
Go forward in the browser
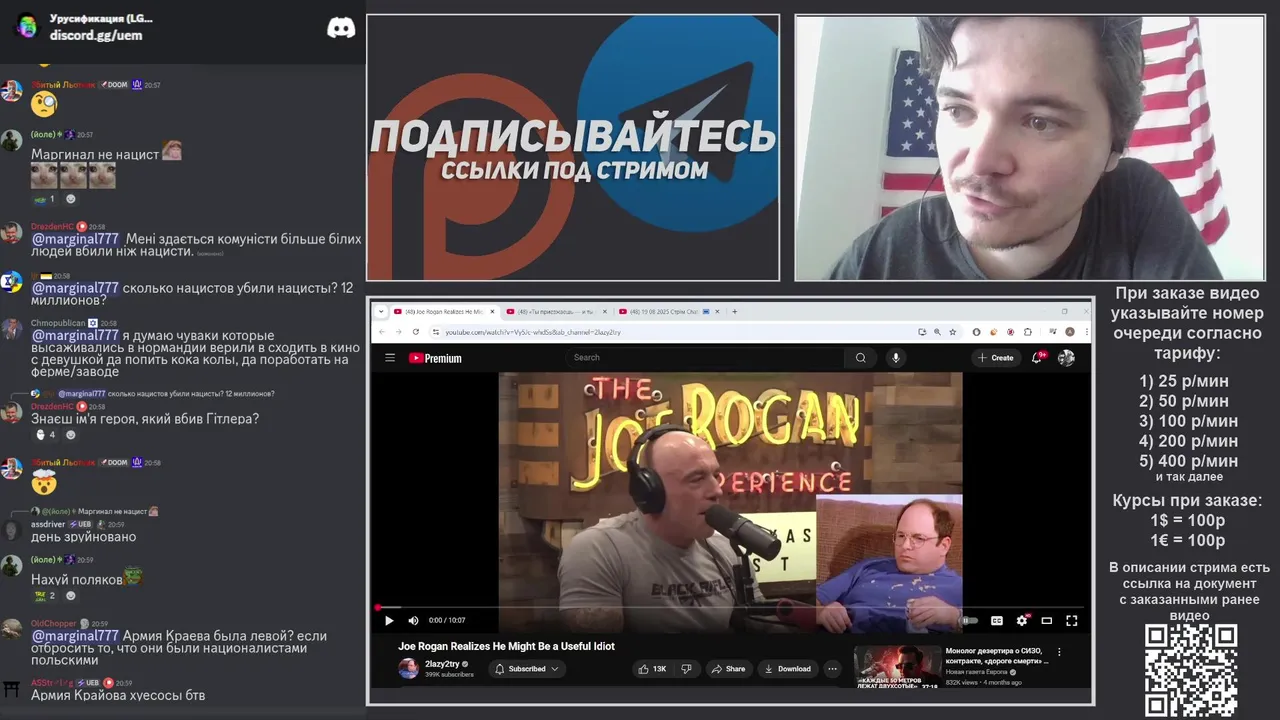coord(398,332)
